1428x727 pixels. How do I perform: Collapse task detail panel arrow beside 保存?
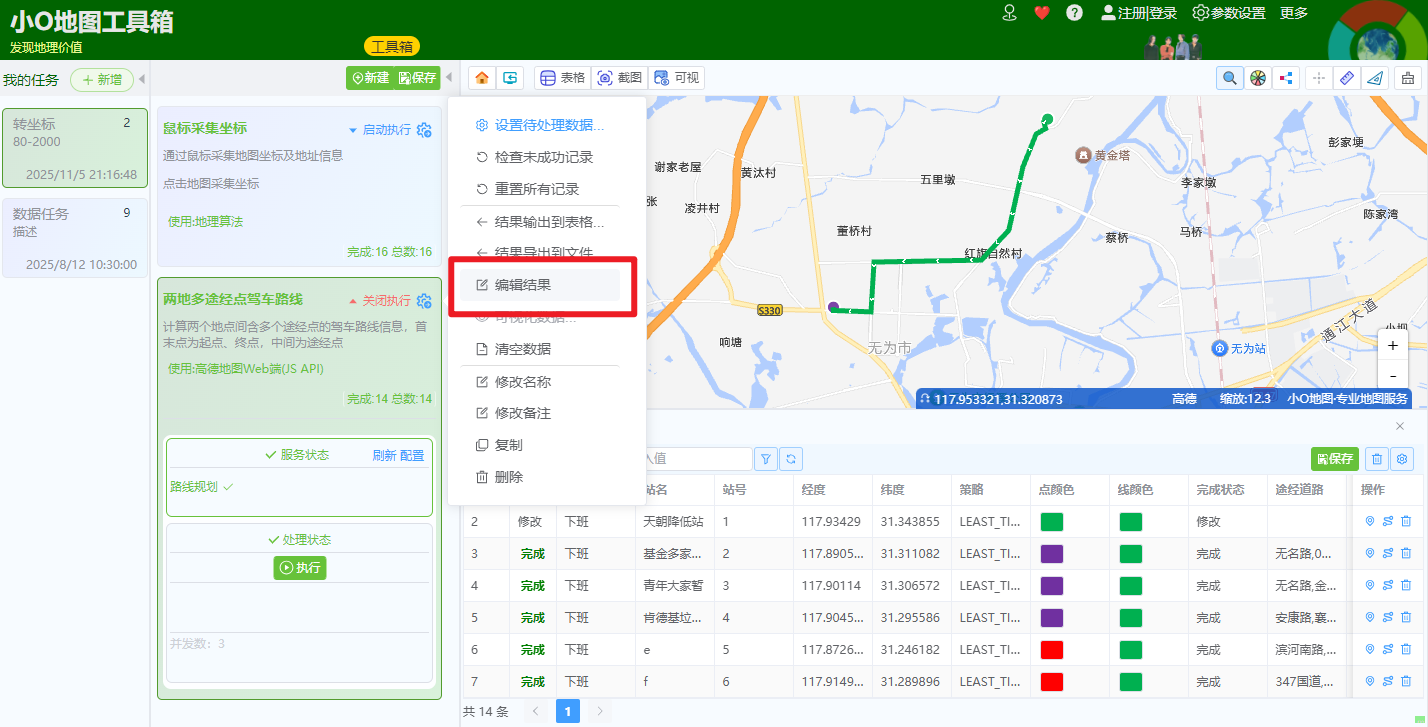[x=448, y=78]
